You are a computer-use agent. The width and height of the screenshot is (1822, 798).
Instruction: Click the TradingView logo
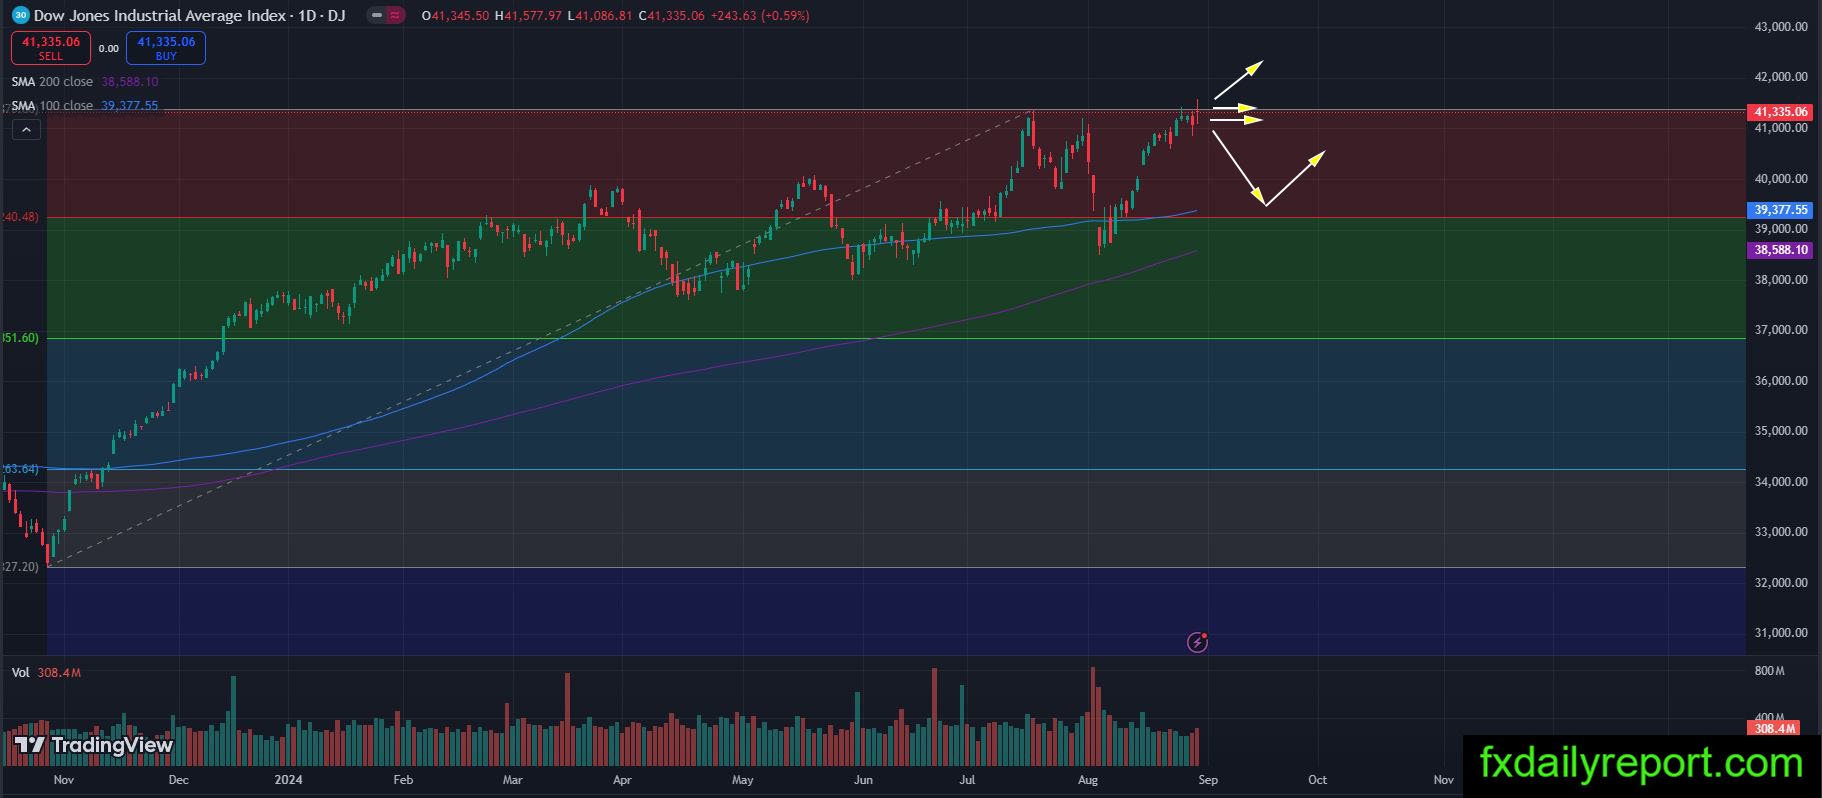pyautogui.click(x=94, y=745)
